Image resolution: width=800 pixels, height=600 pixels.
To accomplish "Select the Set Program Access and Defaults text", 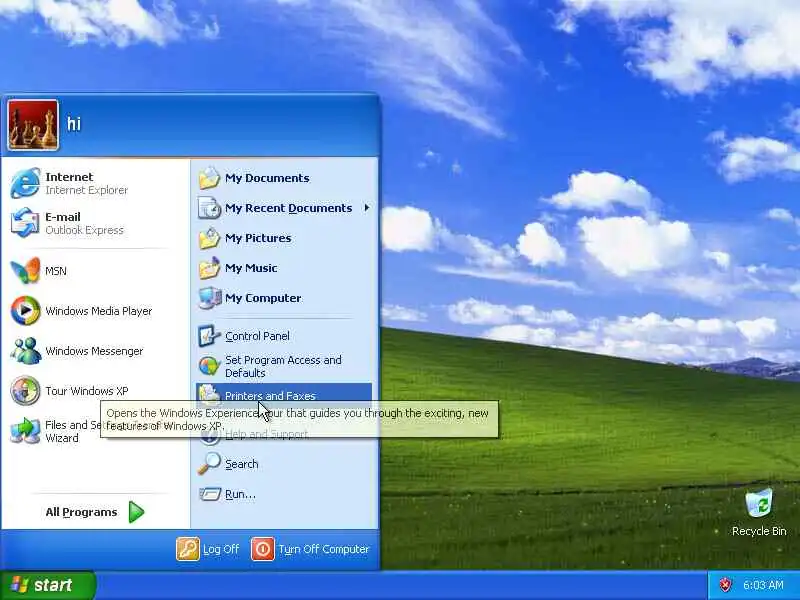I will pos(283,366).
